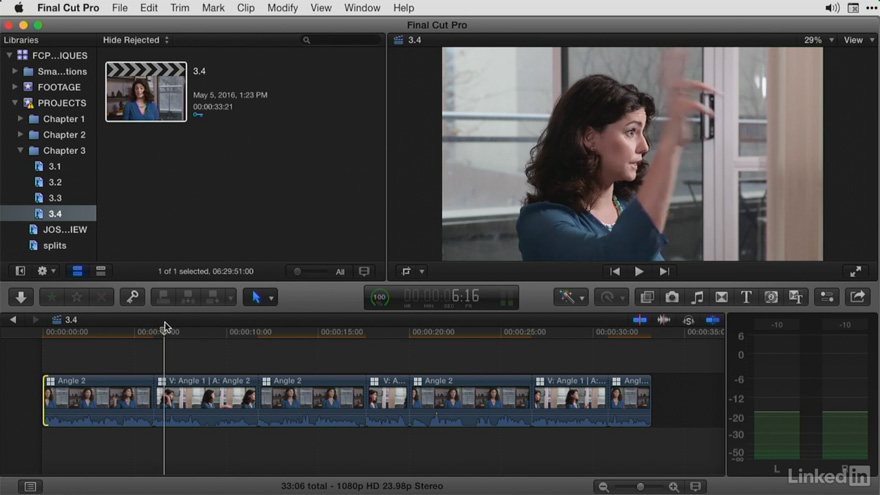This screenshot has width=880, height=495.
Task: Import media with the down-arrow button
Action: tap(21, 297)
